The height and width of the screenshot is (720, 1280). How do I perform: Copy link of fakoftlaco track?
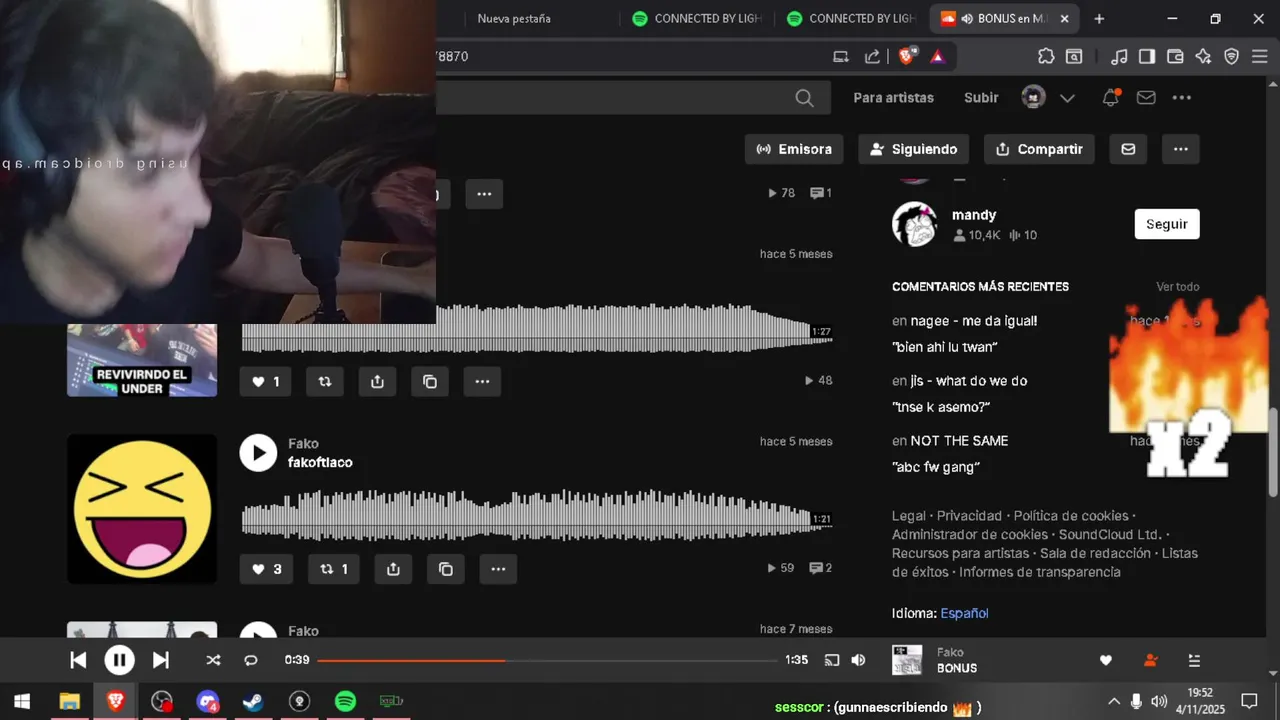[446, 569]
